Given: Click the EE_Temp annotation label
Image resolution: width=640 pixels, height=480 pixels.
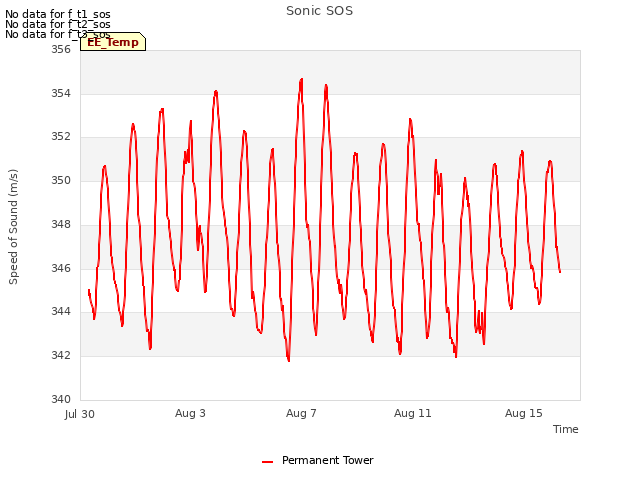Looking at the screenshot, I should tap(113, 42).
